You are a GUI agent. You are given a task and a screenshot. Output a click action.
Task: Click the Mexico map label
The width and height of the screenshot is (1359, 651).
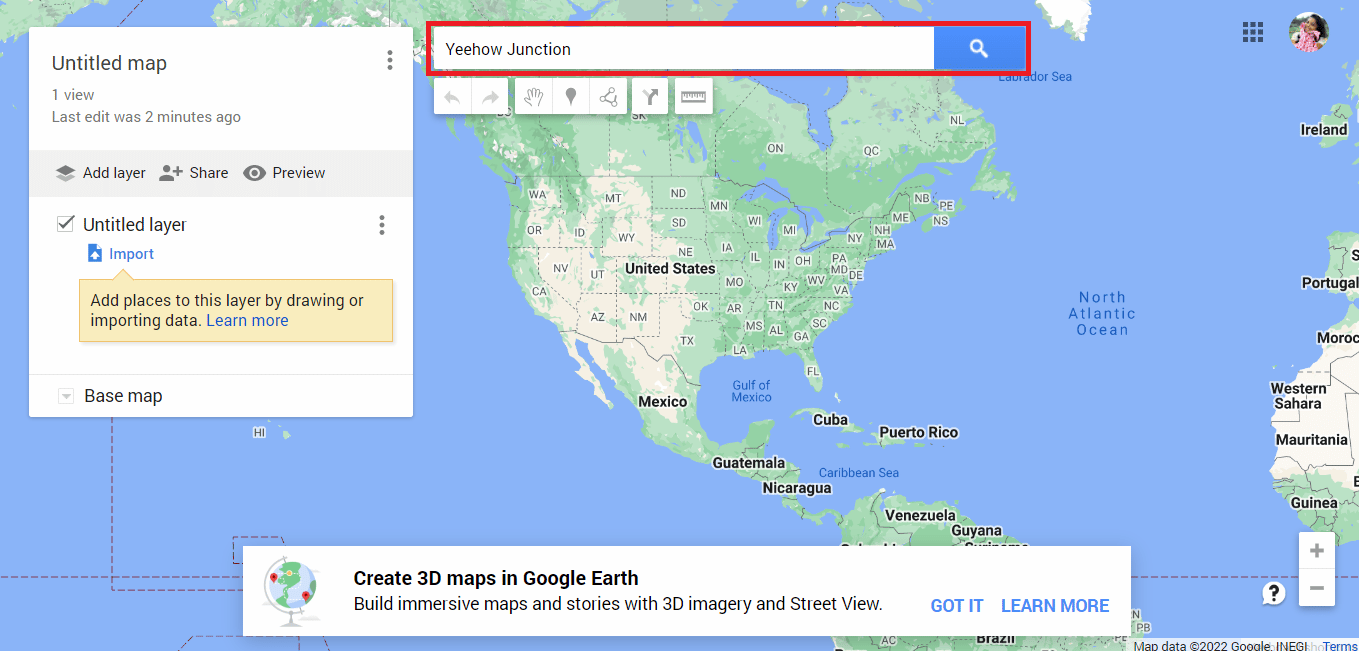tap(663, 402)
